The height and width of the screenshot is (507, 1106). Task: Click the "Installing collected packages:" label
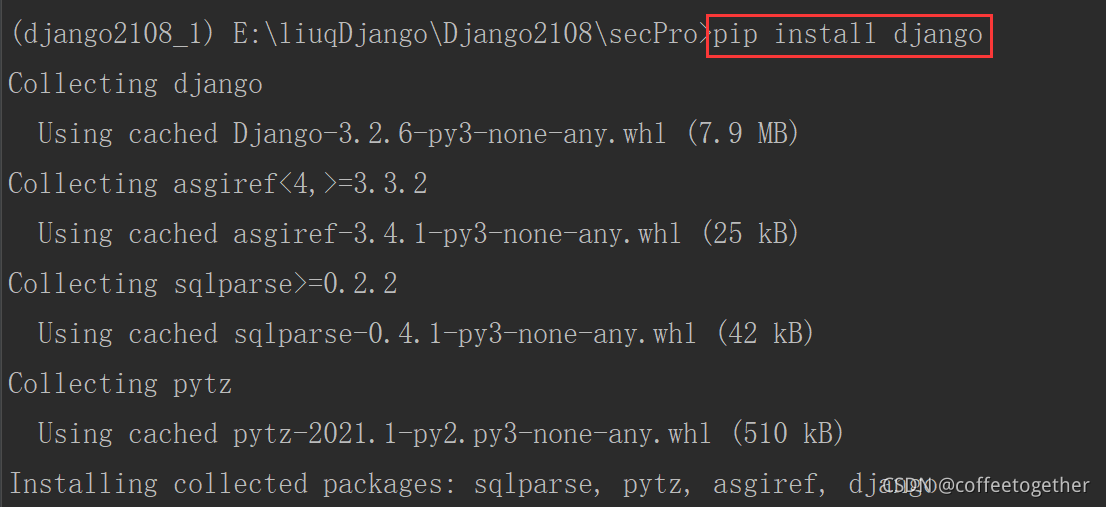232,485
